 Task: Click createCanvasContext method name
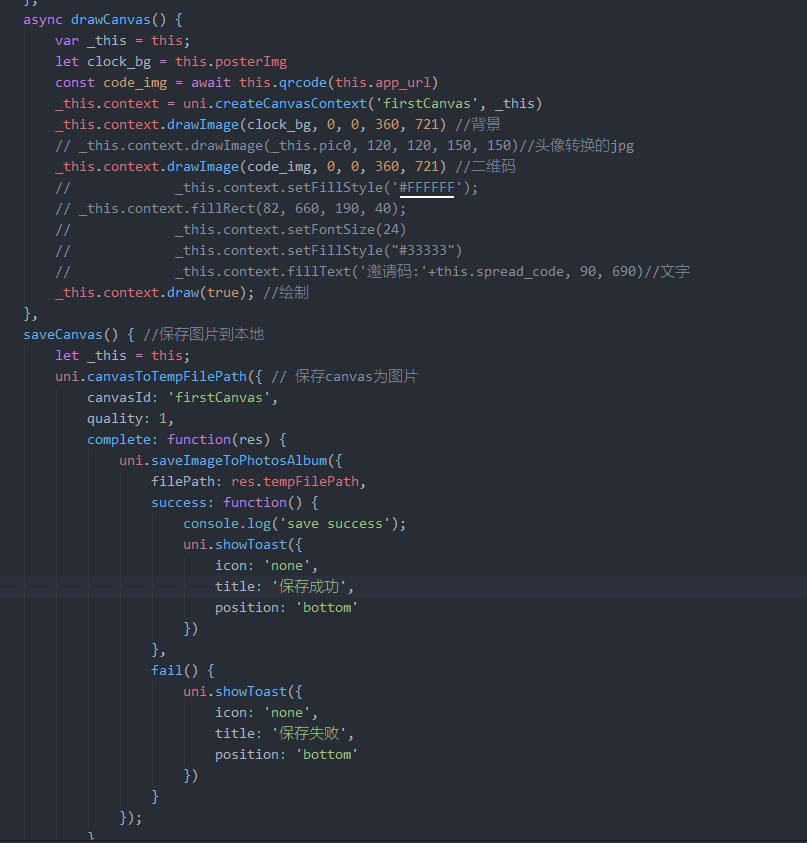pyautogui.click(x=291, y=104)
